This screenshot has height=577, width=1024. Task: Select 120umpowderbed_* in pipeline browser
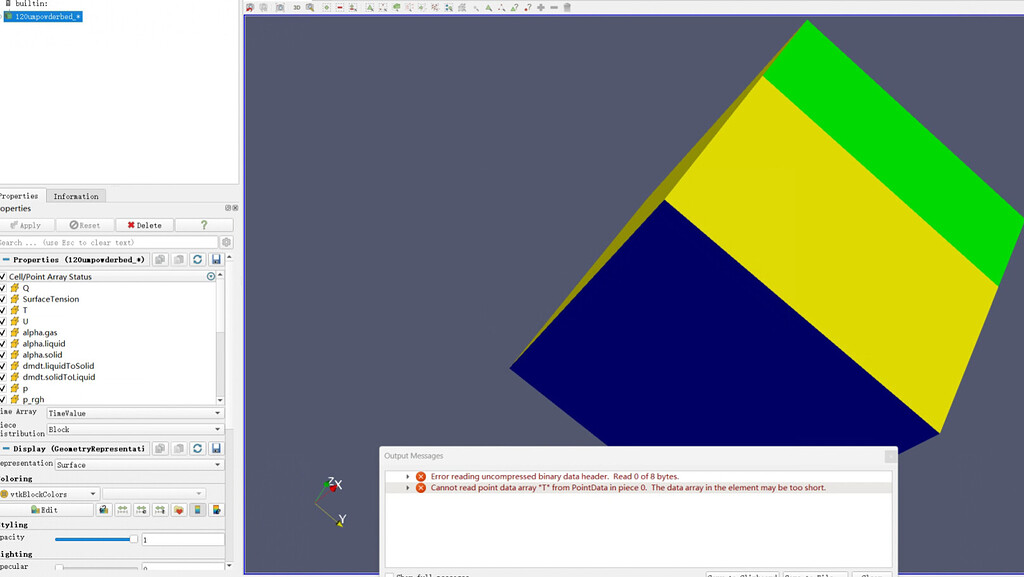click(47, 17)
